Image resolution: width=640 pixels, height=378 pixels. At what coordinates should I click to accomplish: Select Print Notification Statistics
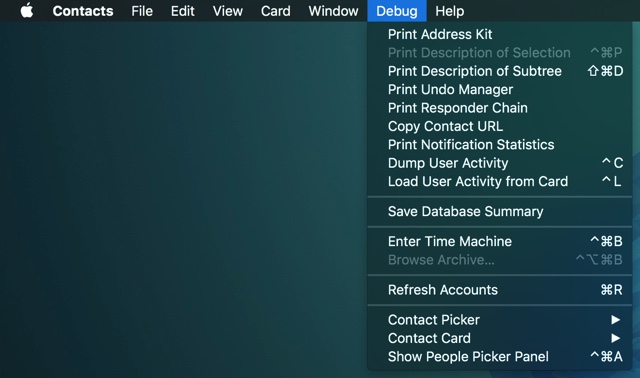coord(500,145)
